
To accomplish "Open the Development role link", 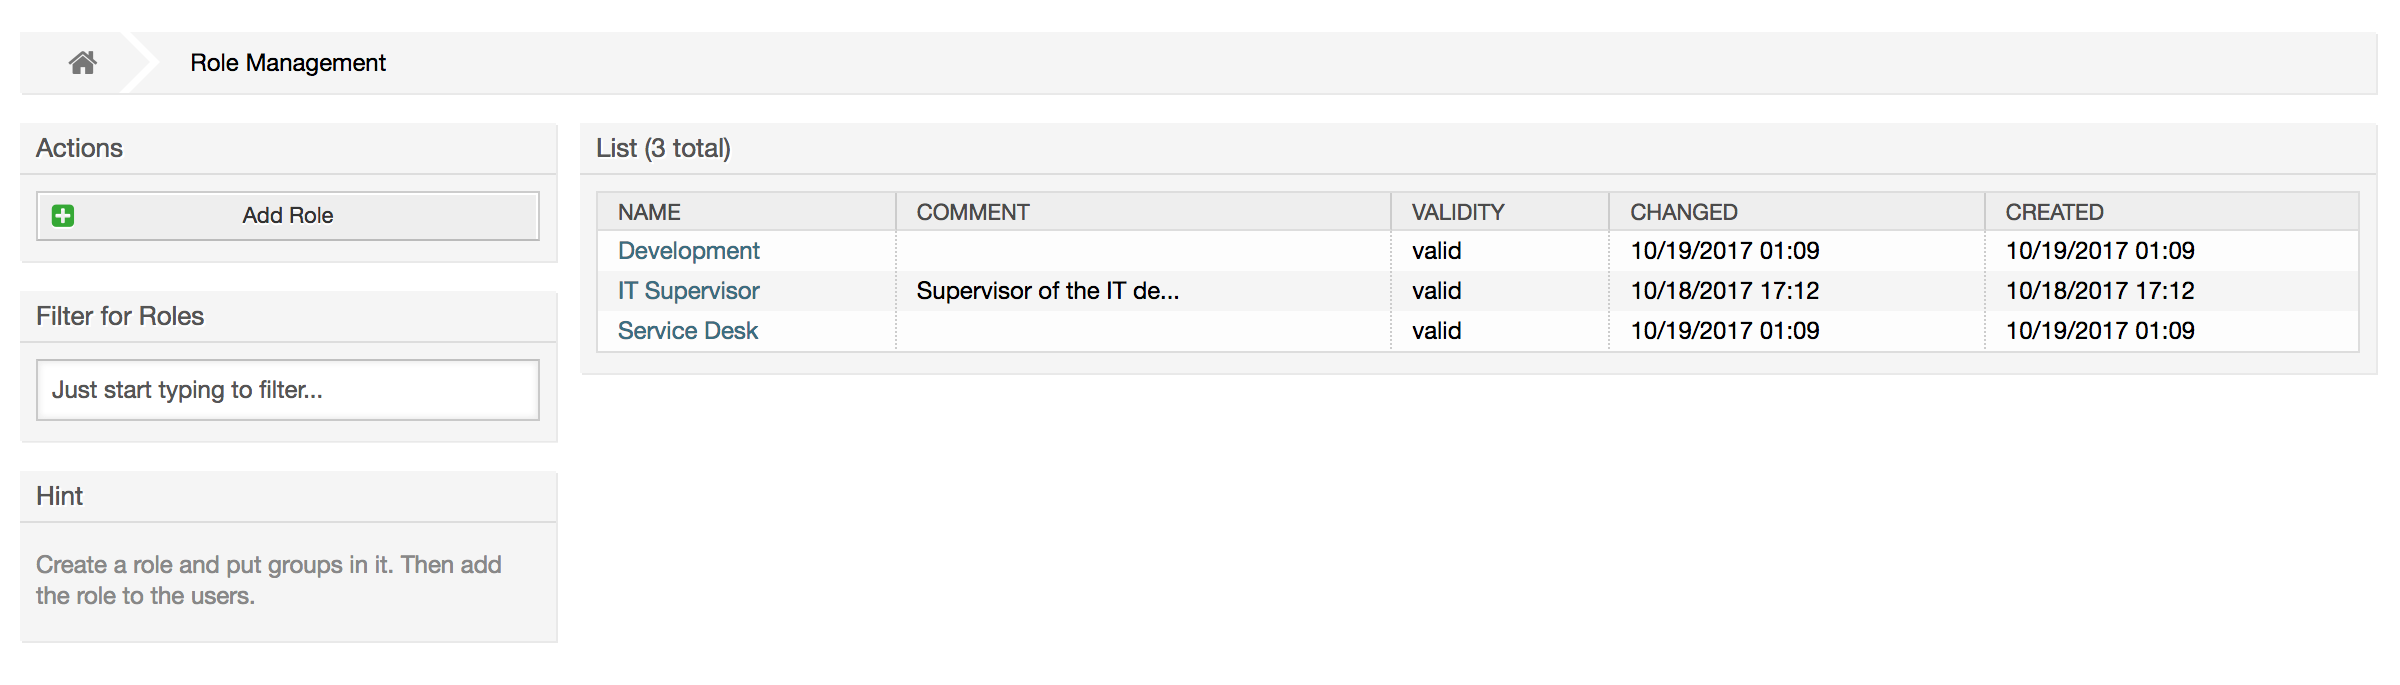I will 688,251.
